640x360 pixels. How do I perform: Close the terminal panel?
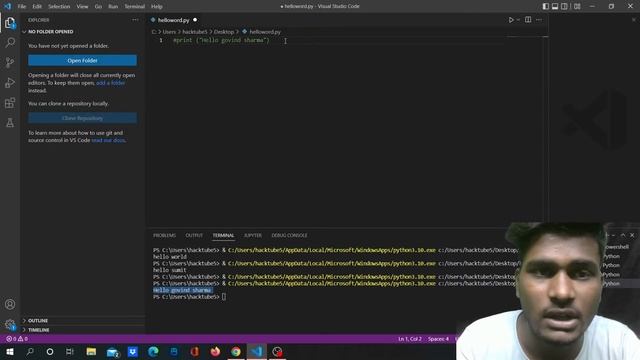pyautogui.click(x=632, y=235)
